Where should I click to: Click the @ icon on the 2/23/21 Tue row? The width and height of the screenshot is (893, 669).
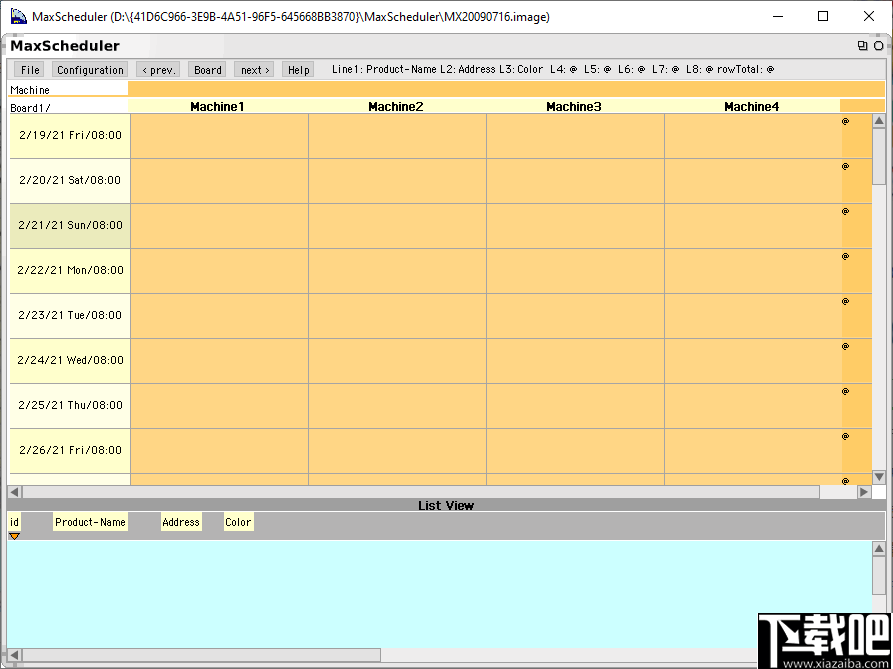coord(845,301)
